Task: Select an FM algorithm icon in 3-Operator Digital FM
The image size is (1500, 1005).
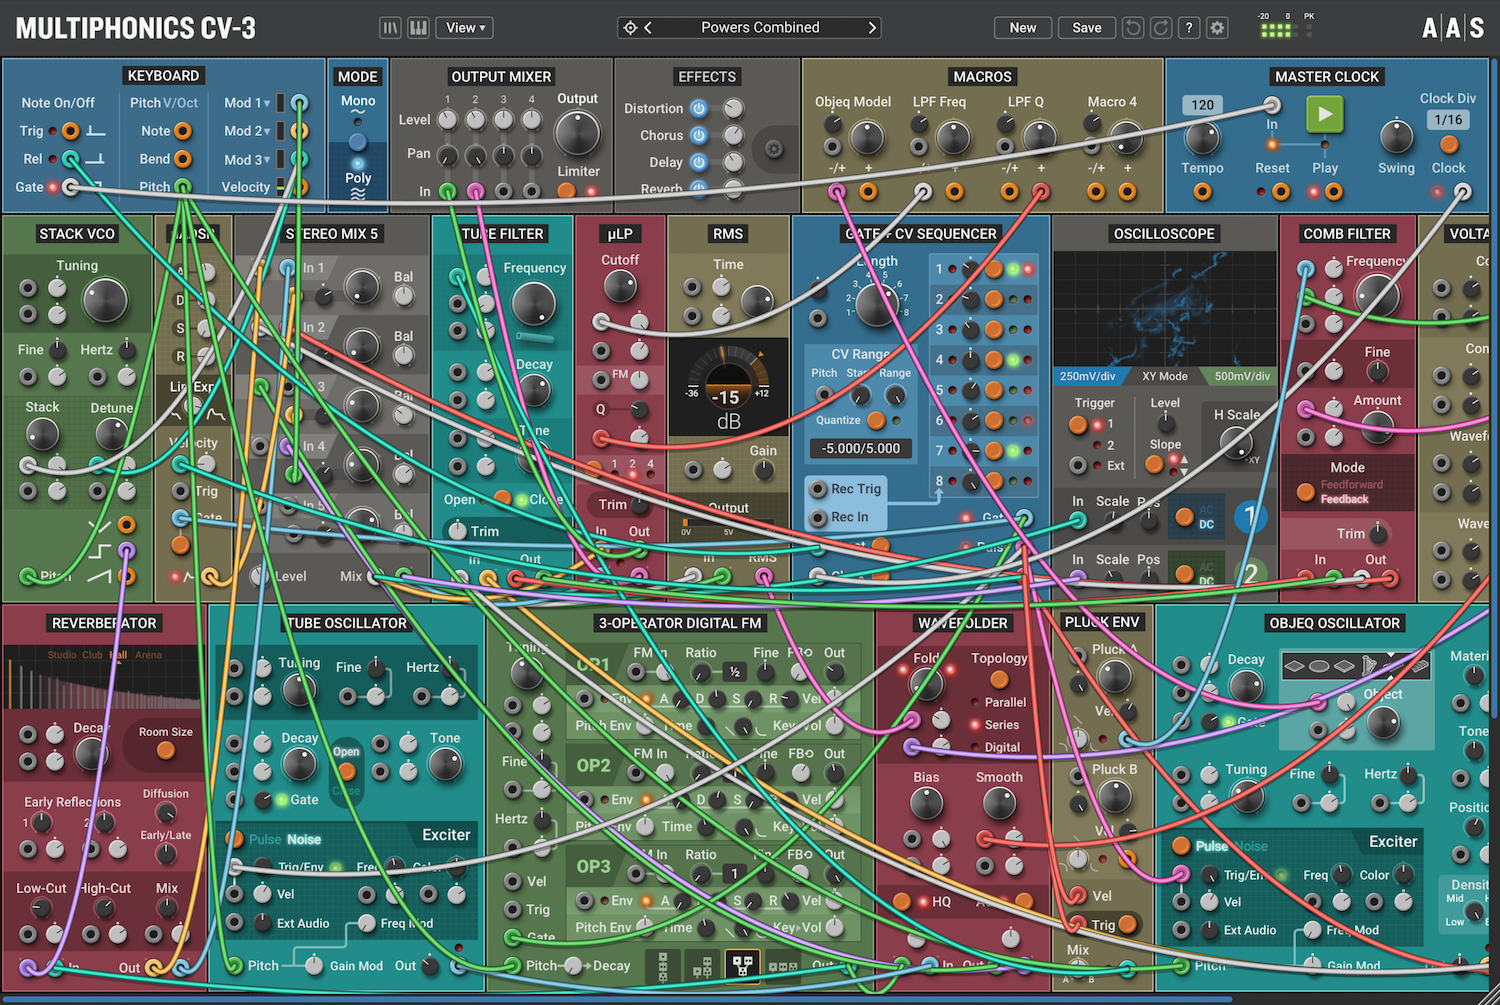Action: pyautogui.click(x=744, y=967)
